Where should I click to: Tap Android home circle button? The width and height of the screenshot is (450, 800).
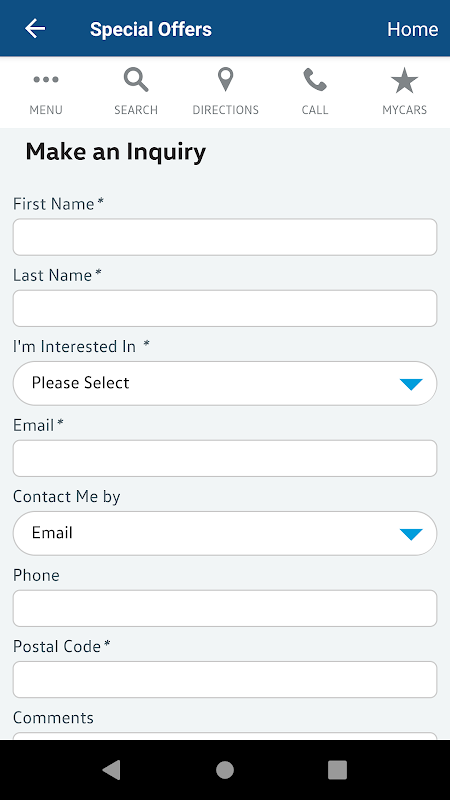point(225,769)
